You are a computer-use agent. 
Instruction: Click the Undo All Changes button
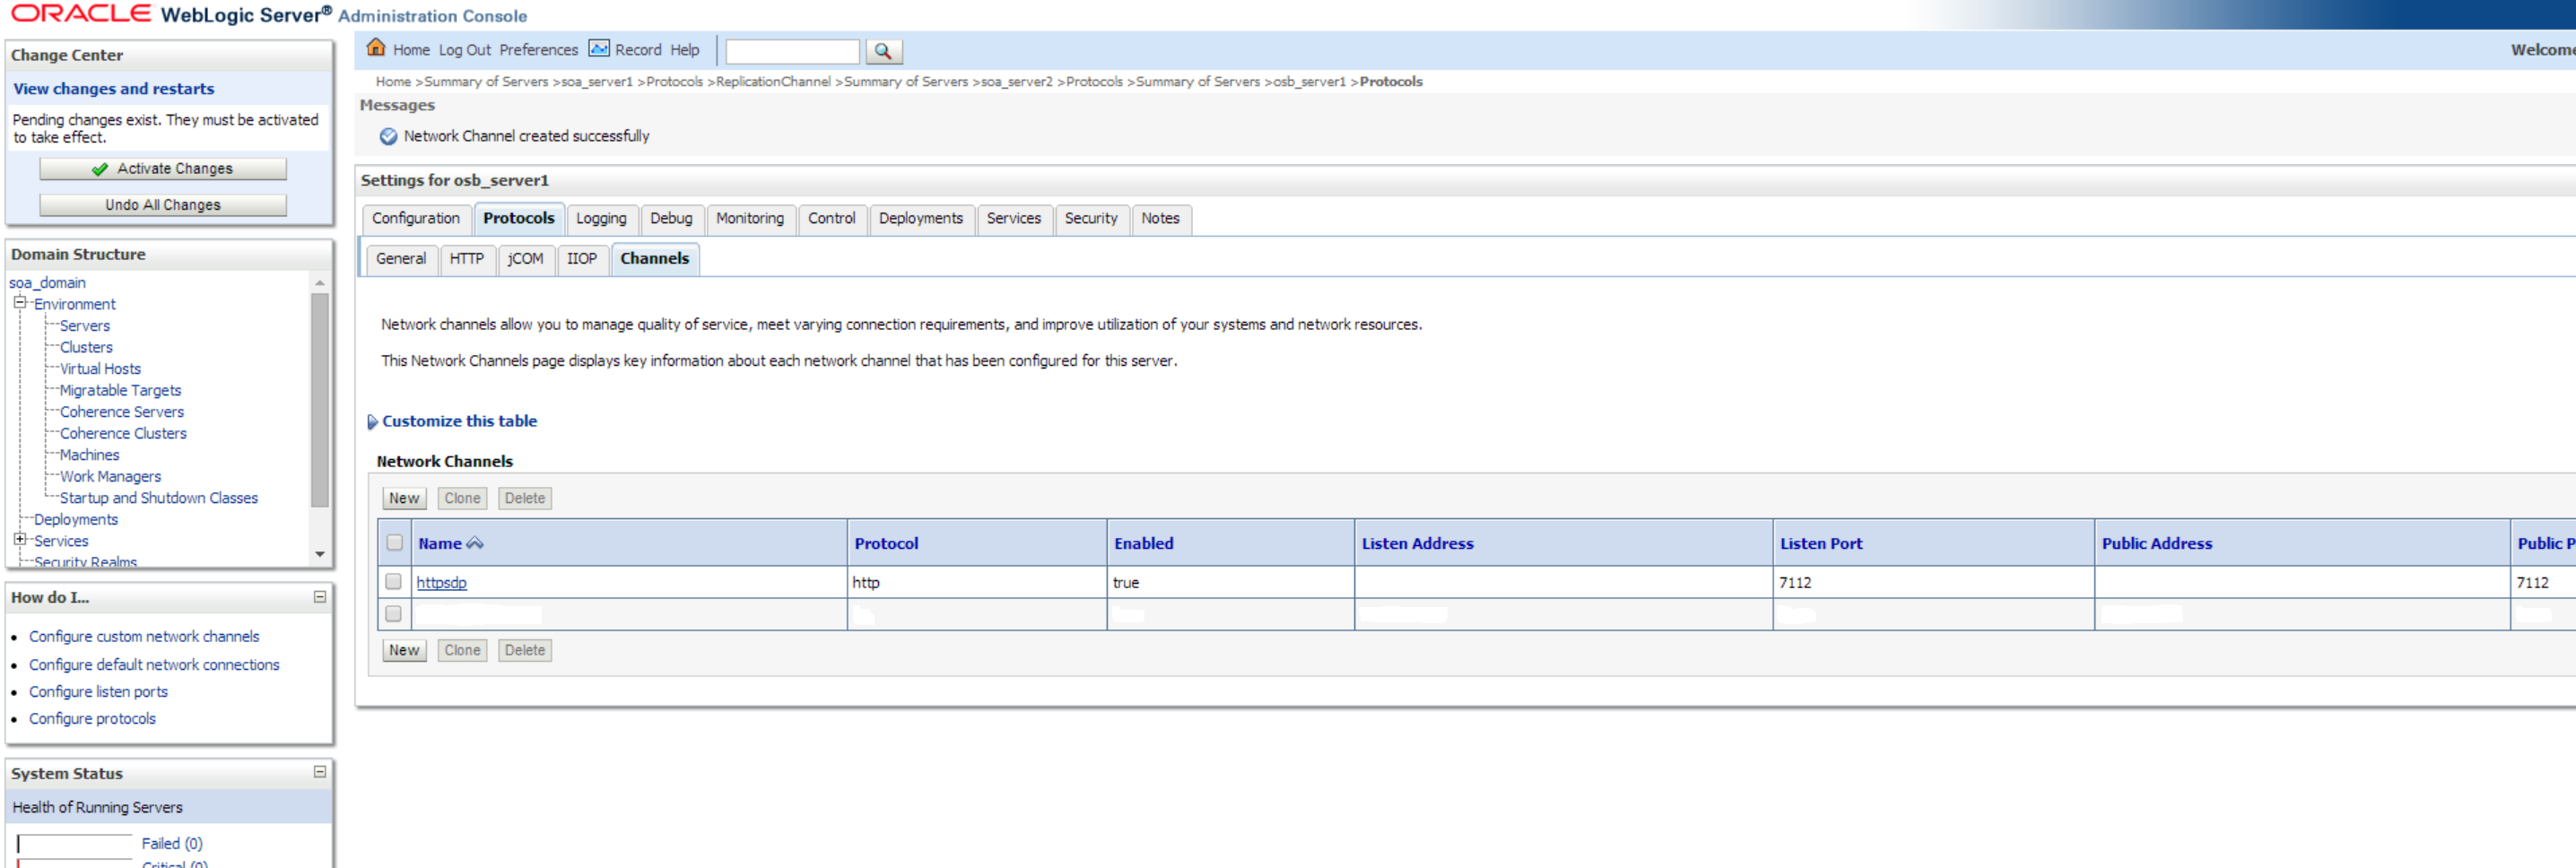(x=163, y=205)
